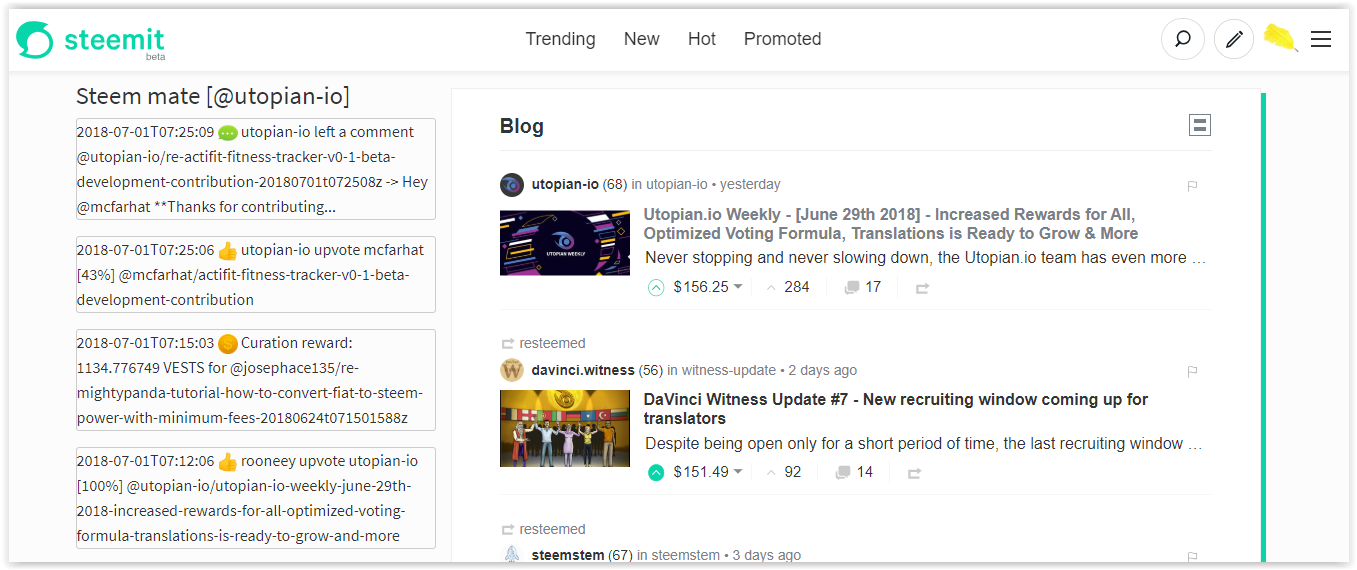The width and height of the screenshot is (1357, 570).
Task: Expand payout details for $156.25
Action: point(708,287)
